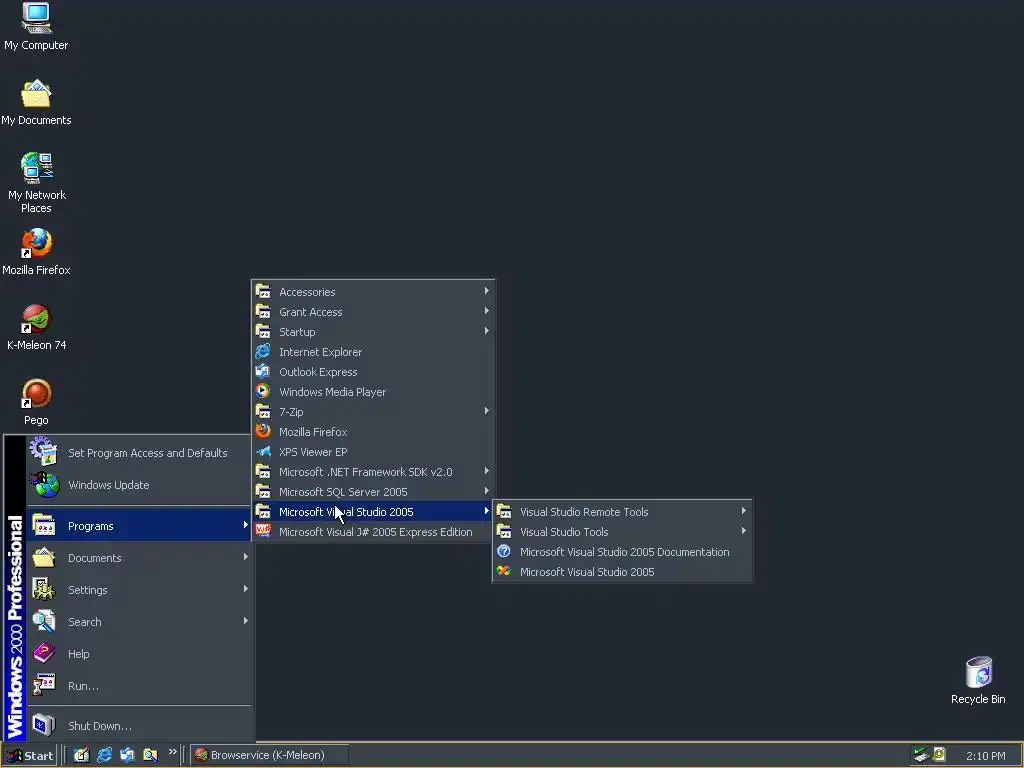
Task: Open the My Computer desktop icon
Action: [x=36, y=26]
